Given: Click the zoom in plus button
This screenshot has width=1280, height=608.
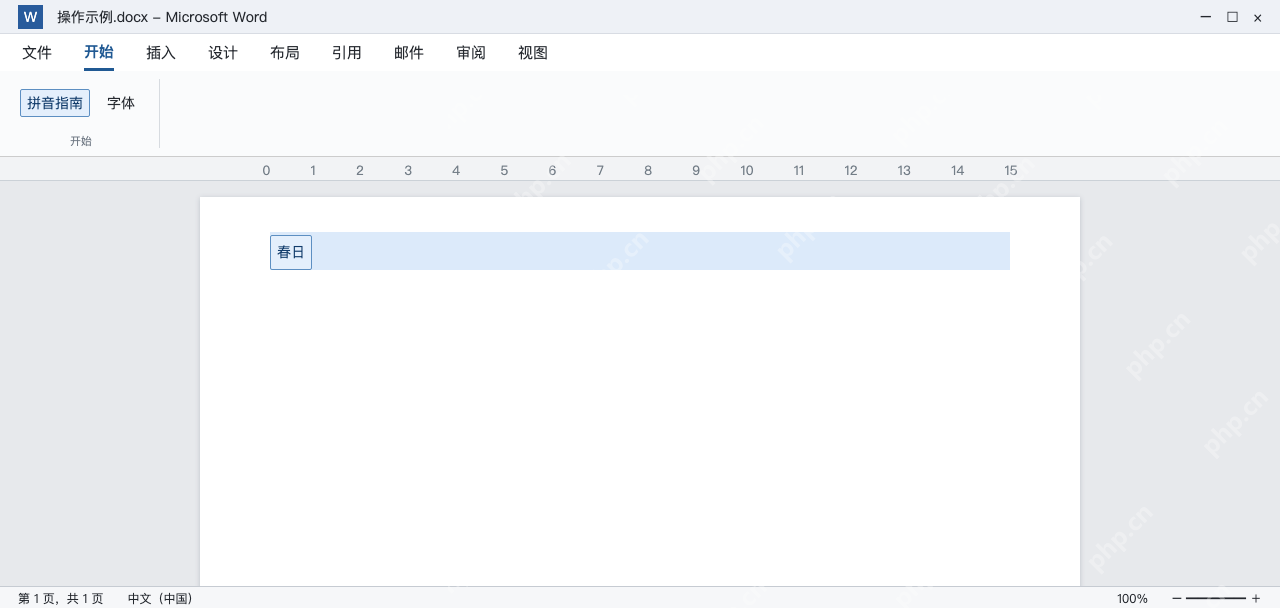Looking at the screenshot, I should pyautogui.click(x=1256, y=598).
